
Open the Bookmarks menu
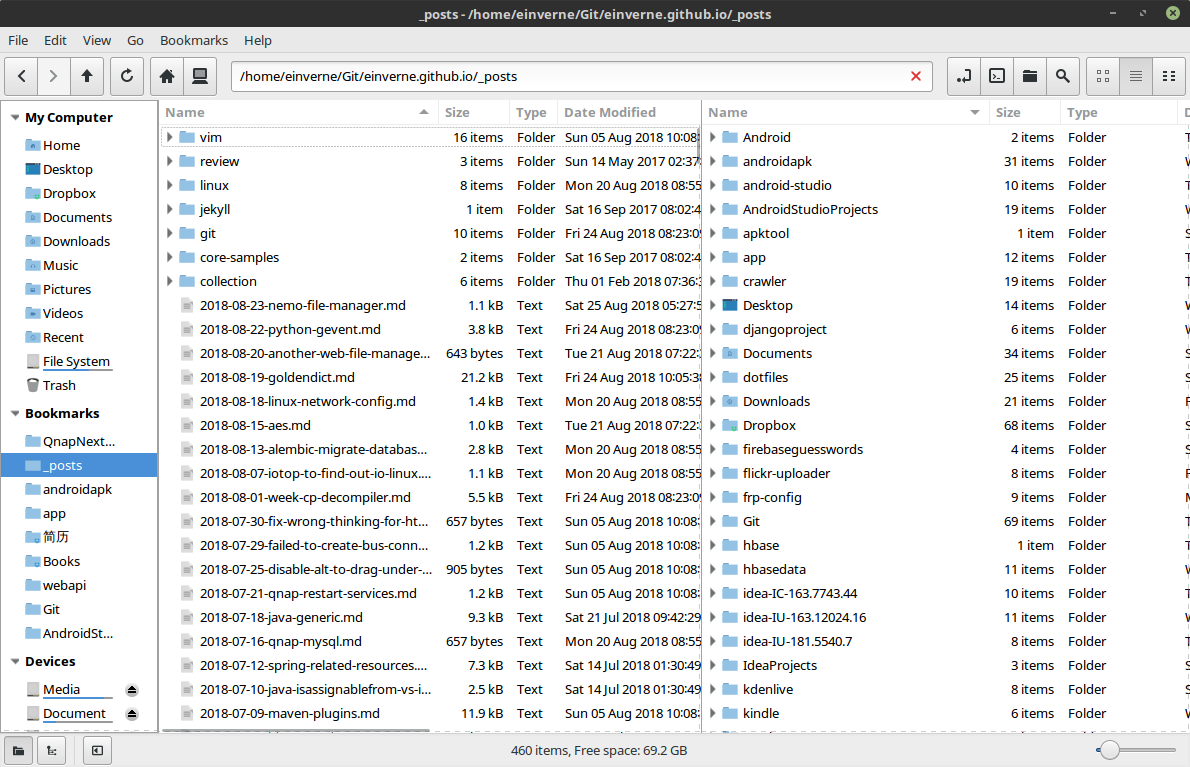coord(194,40)
